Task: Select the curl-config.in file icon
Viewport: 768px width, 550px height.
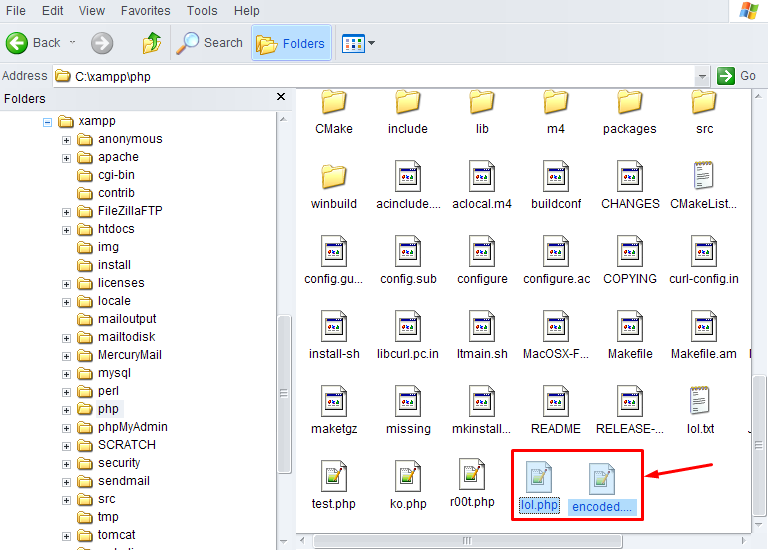Action: tap(704, 251)
